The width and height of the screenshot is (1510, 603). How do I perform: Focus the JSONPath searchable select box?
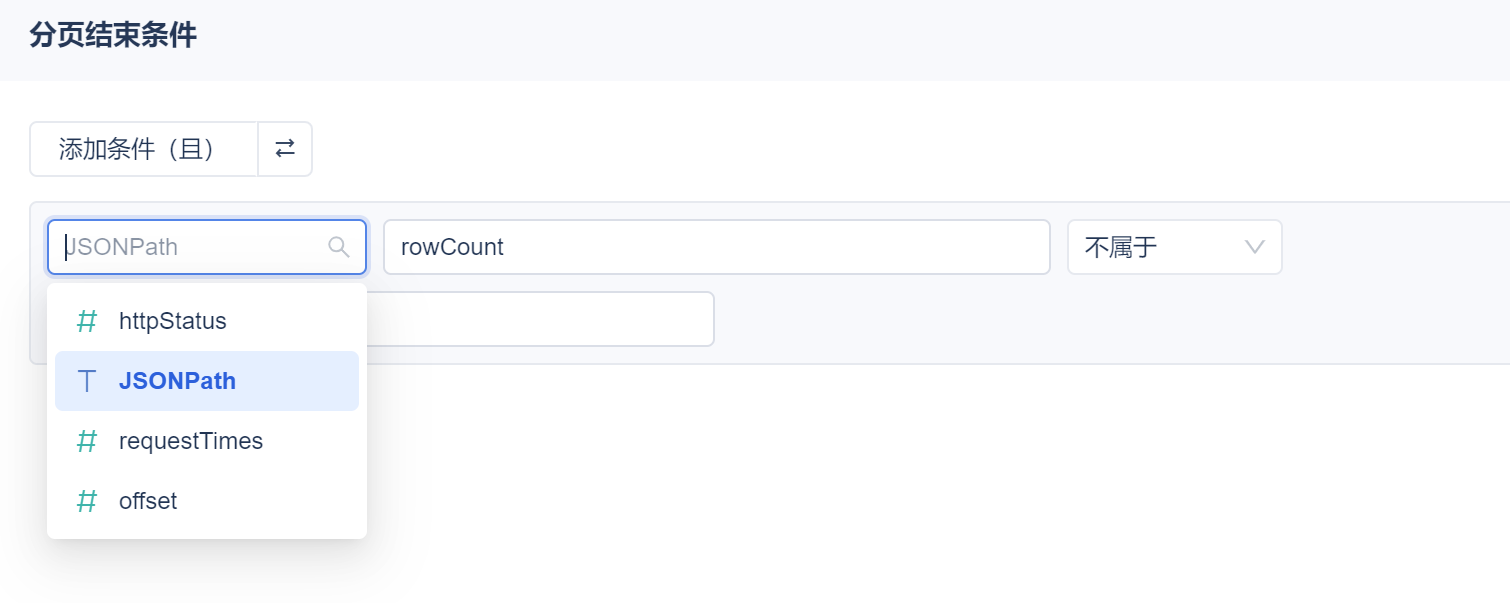coord(190,247)
